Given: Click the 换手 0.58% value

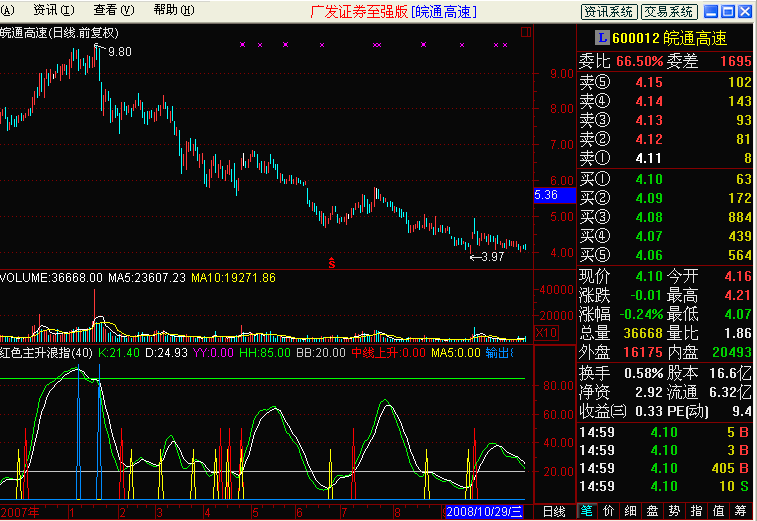Looking at the screenshot, I should click(x=644, y=373).
